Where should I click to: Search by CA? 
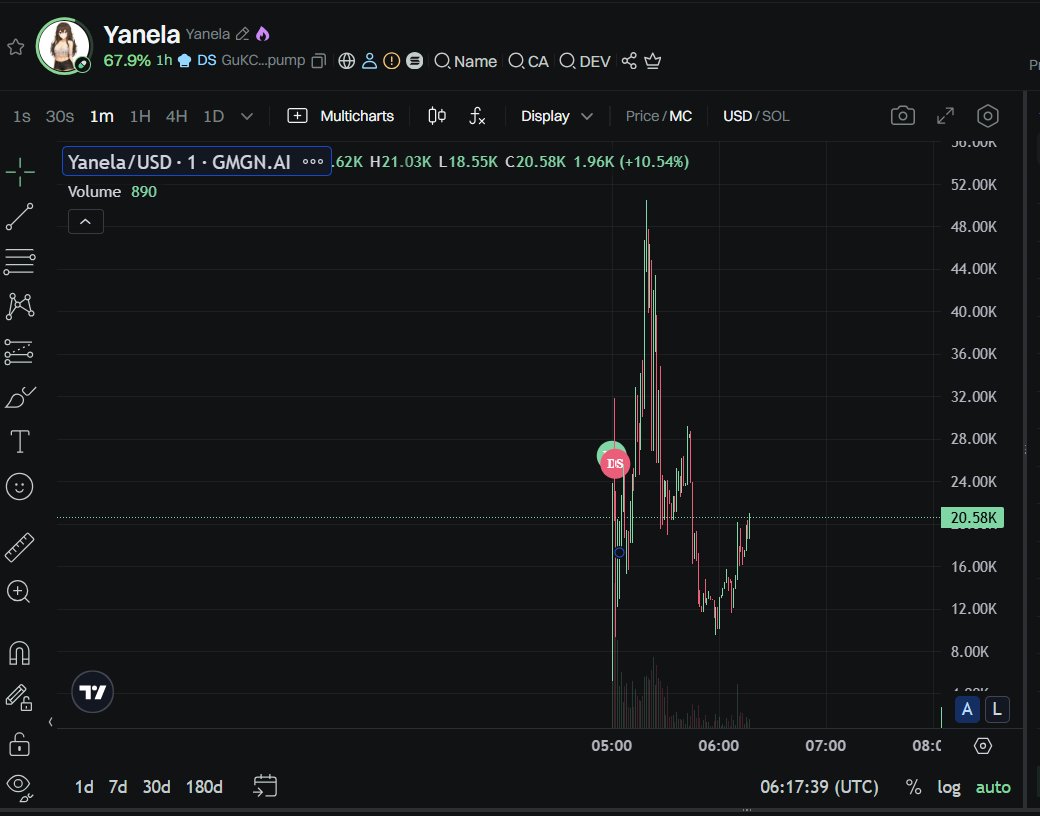click(x=529, y=61)
